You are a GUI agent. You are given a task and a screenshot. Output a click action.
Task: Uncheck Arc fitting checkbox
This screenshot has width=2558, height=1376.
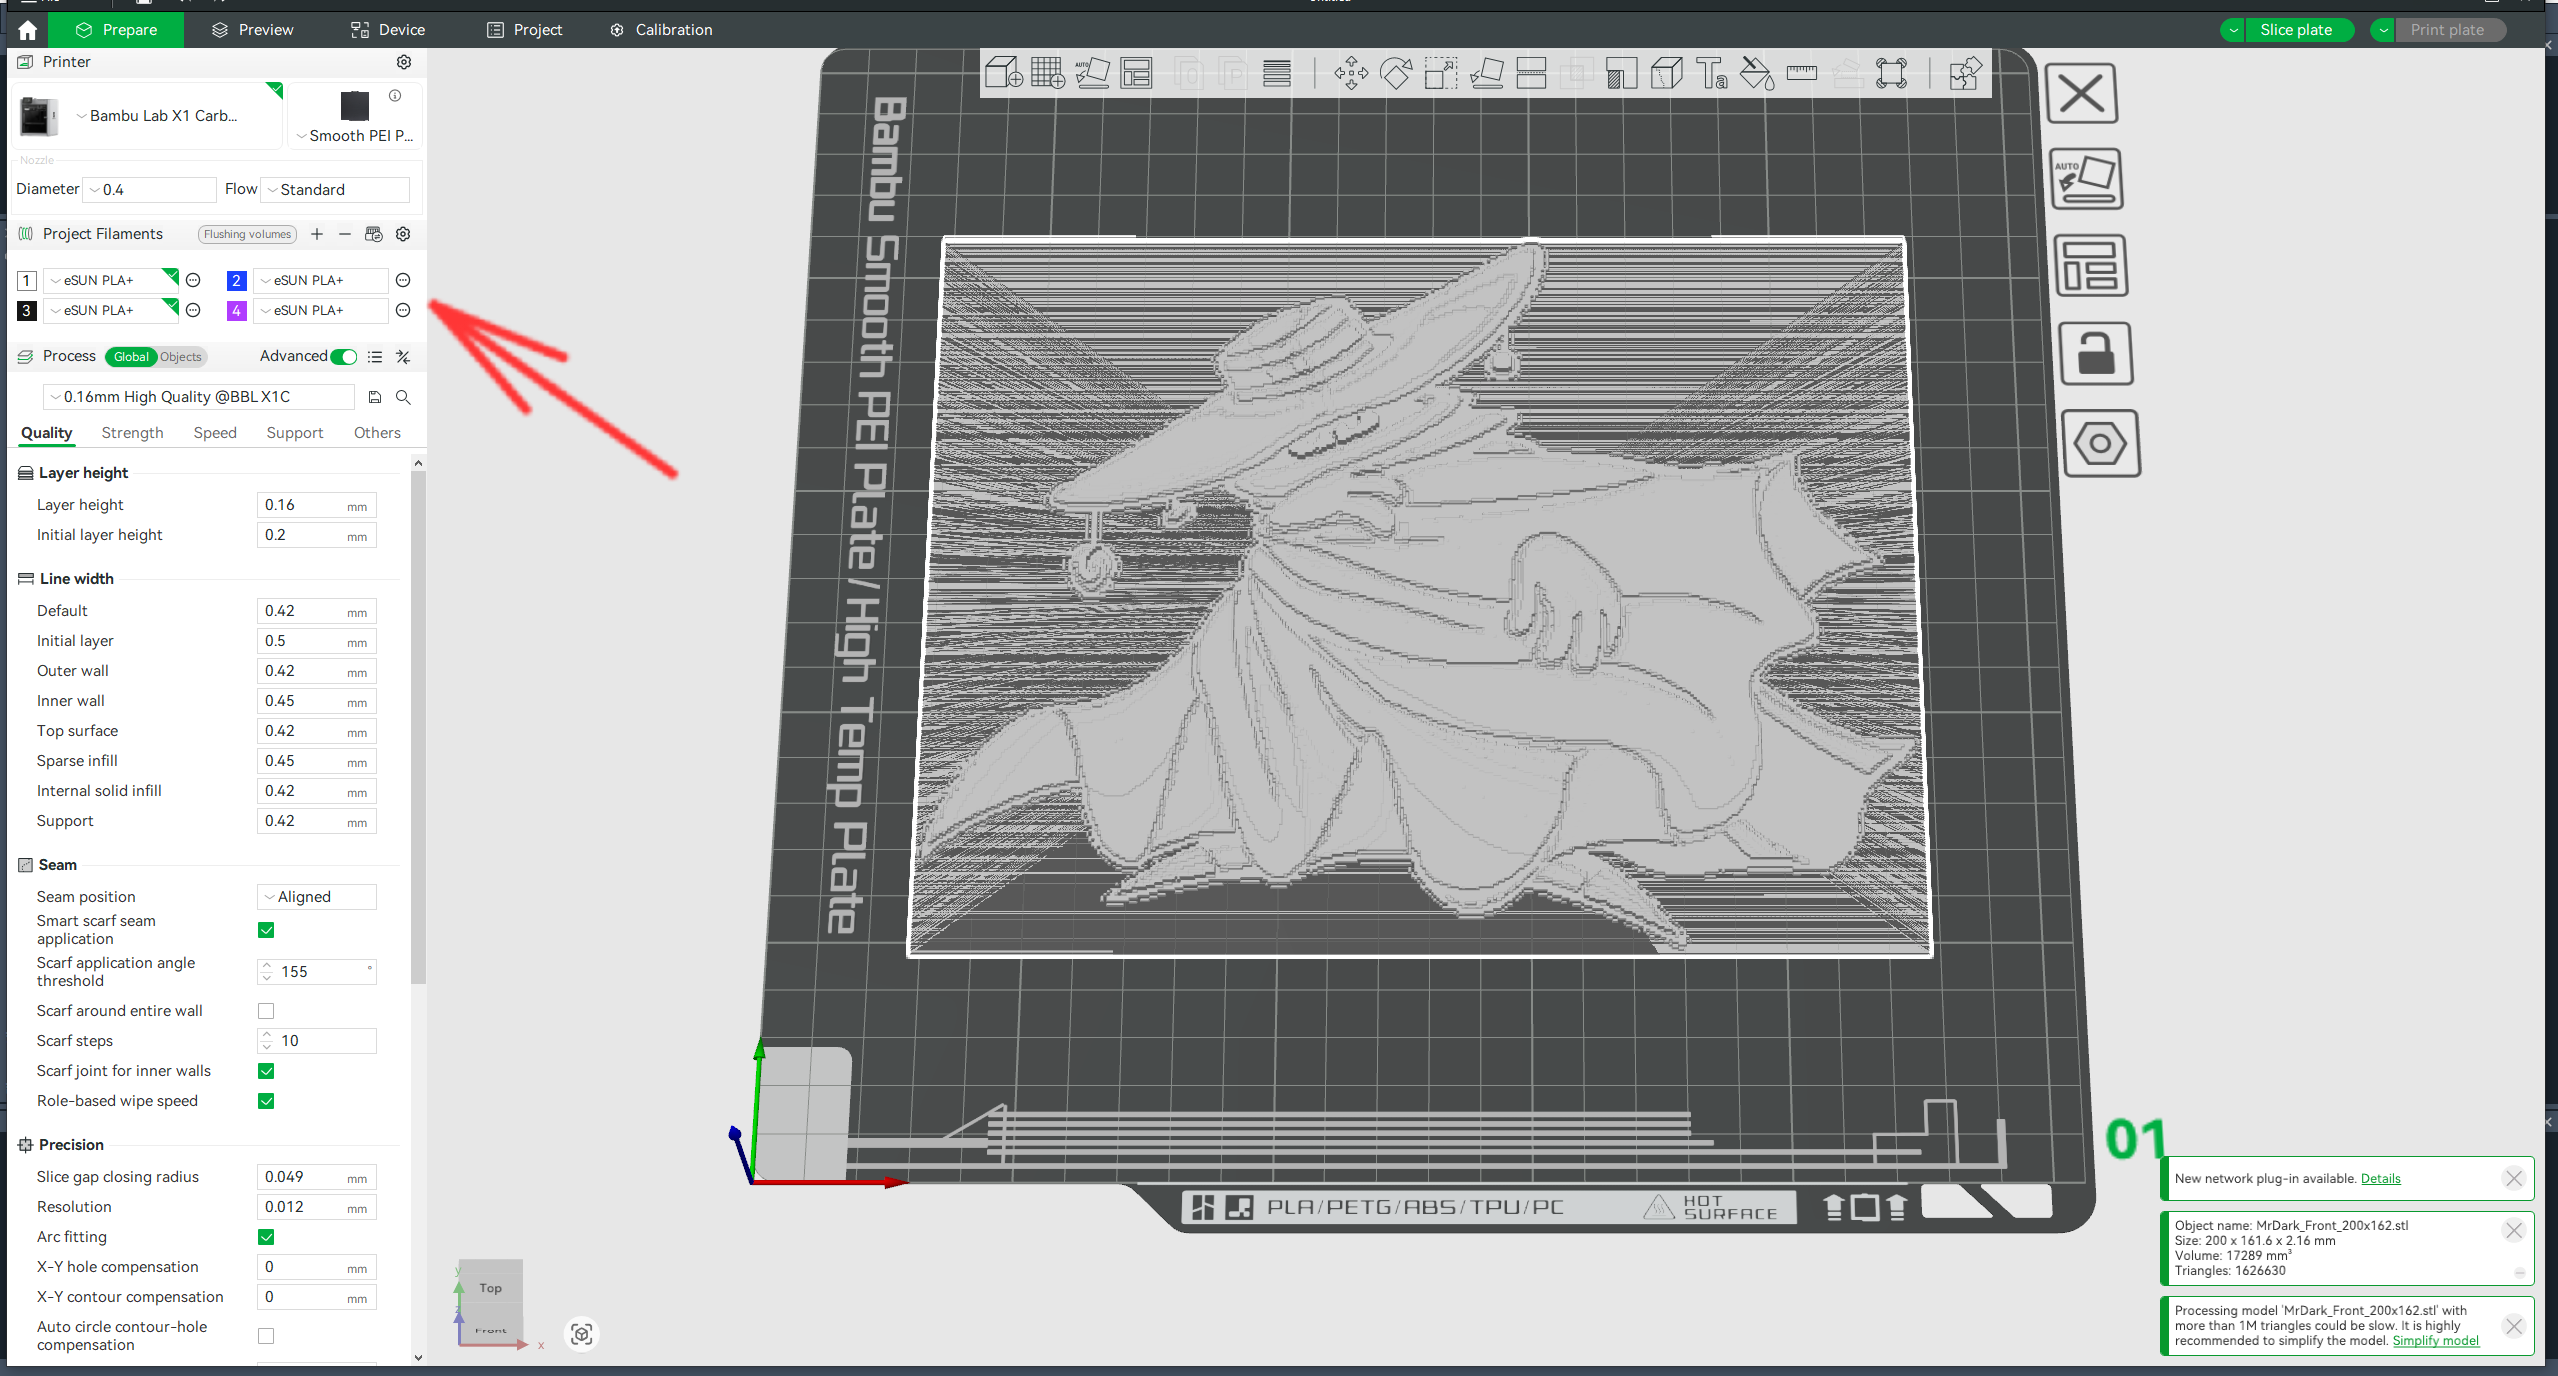tap(266, 1237)
